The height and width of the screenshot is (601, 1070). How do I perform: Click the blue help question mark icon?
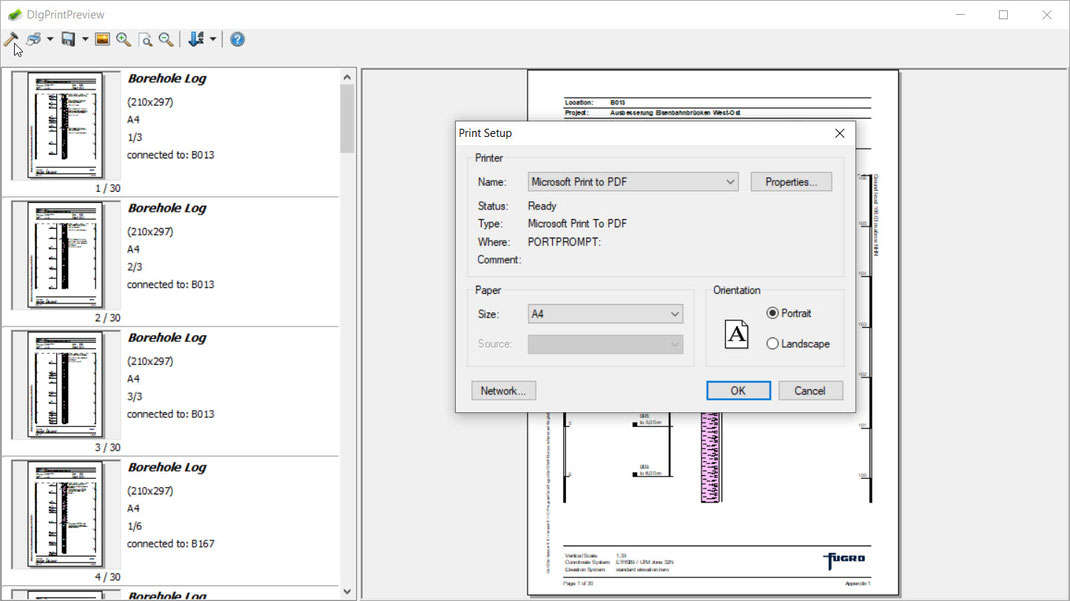tap(237, 40)
